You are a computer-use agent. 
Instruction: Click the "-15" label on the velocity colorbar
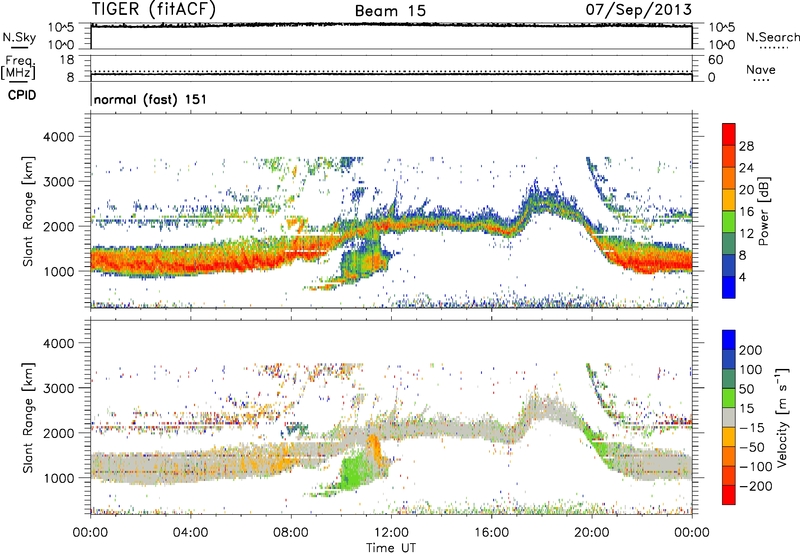coord(752,429)
